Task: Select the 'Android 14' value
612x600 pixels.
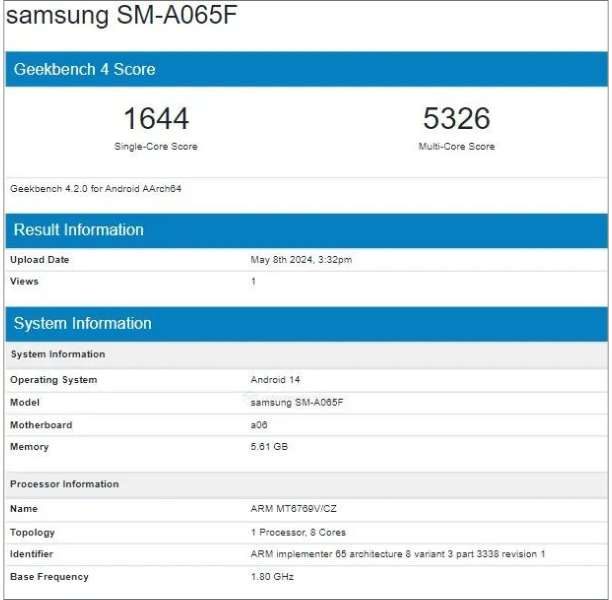Action: point(275,380)
